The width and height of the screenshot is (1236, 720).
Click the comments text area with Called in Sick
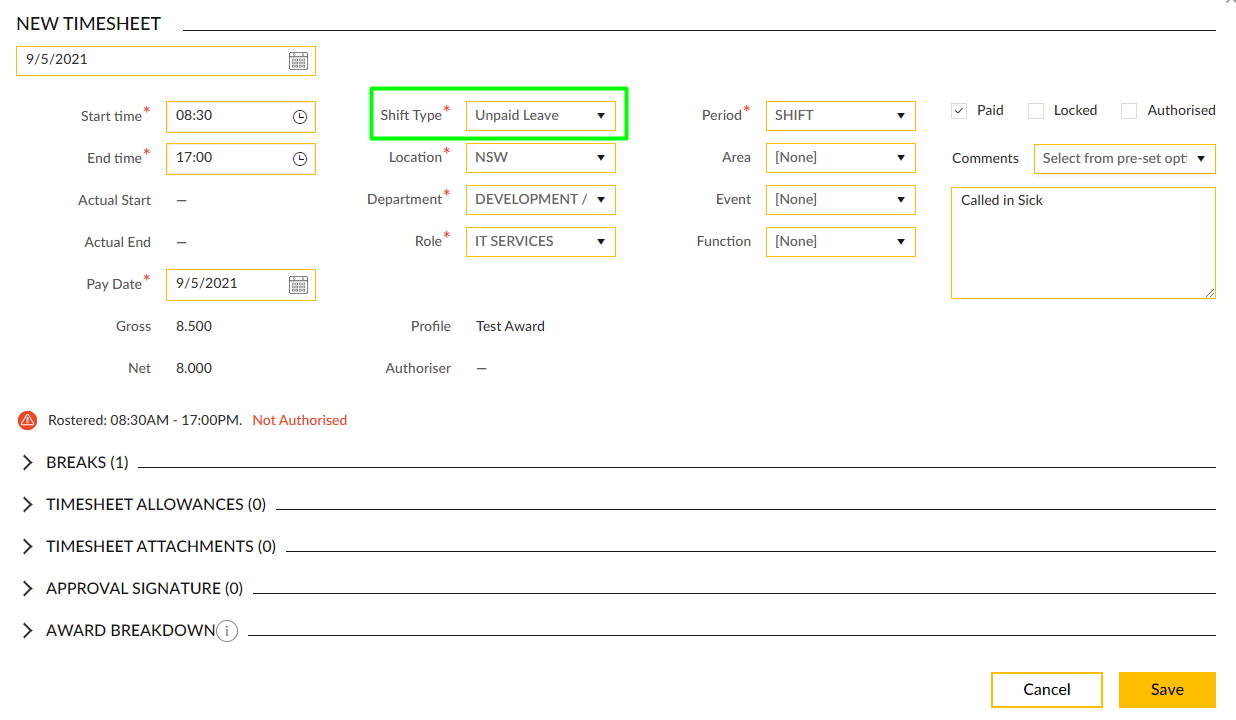pyautogui.click(x=1083, y=243)
